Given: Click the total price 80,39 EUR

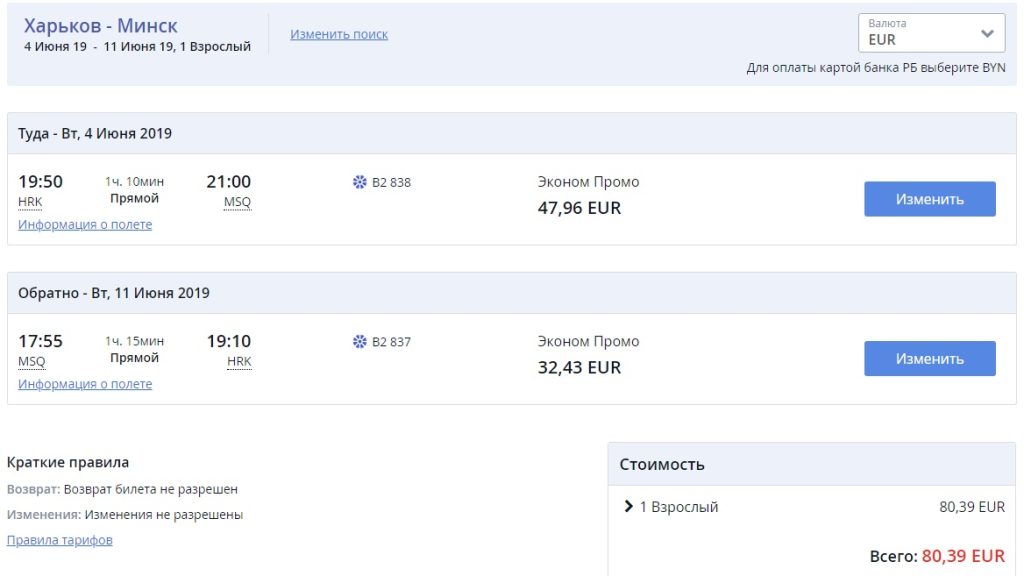Looking at the screenshot, I should click(963, 555).
